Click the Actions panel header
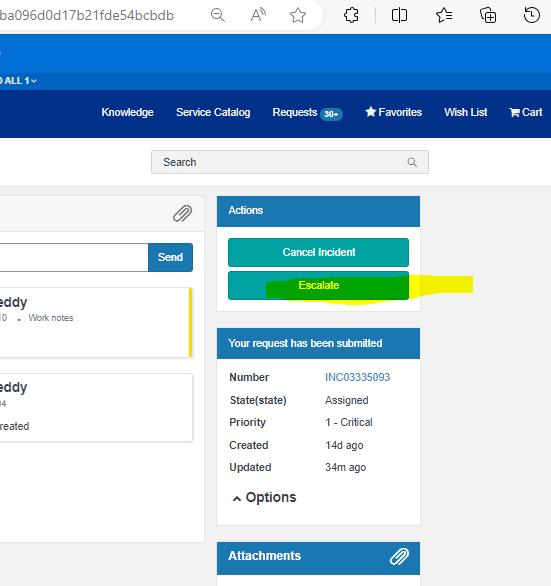This screenshot has height=586, width=551. click(318, 211)
